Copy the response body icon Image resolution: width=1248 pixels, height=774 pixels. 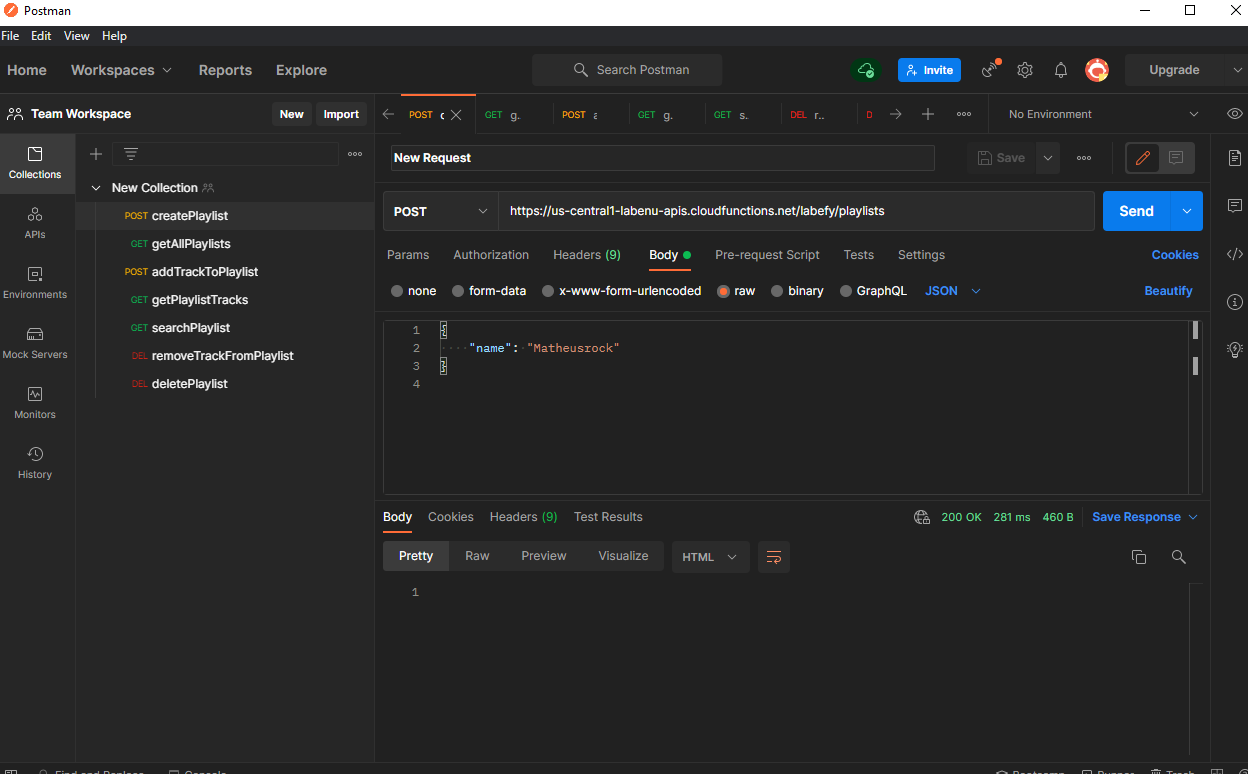click(x=1139, y=557)
